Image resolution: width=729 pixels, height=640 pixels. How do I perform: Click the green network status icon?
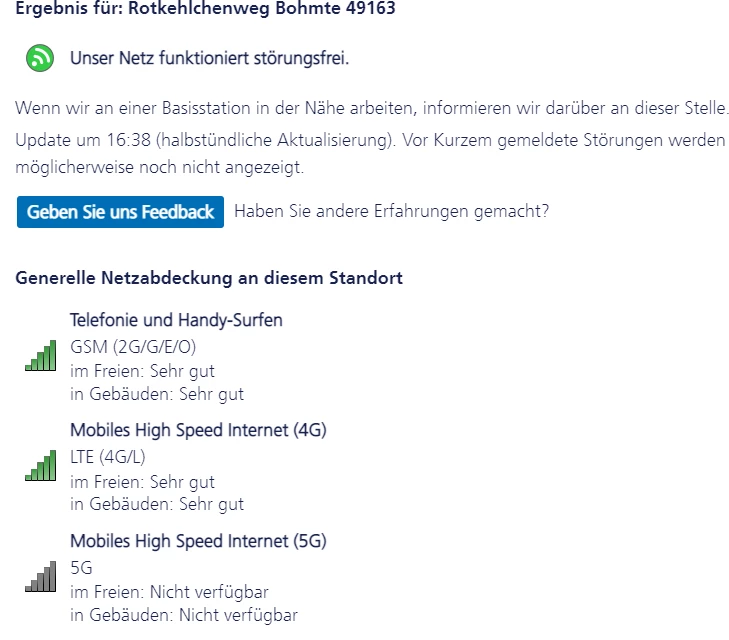tap(41, 59)
